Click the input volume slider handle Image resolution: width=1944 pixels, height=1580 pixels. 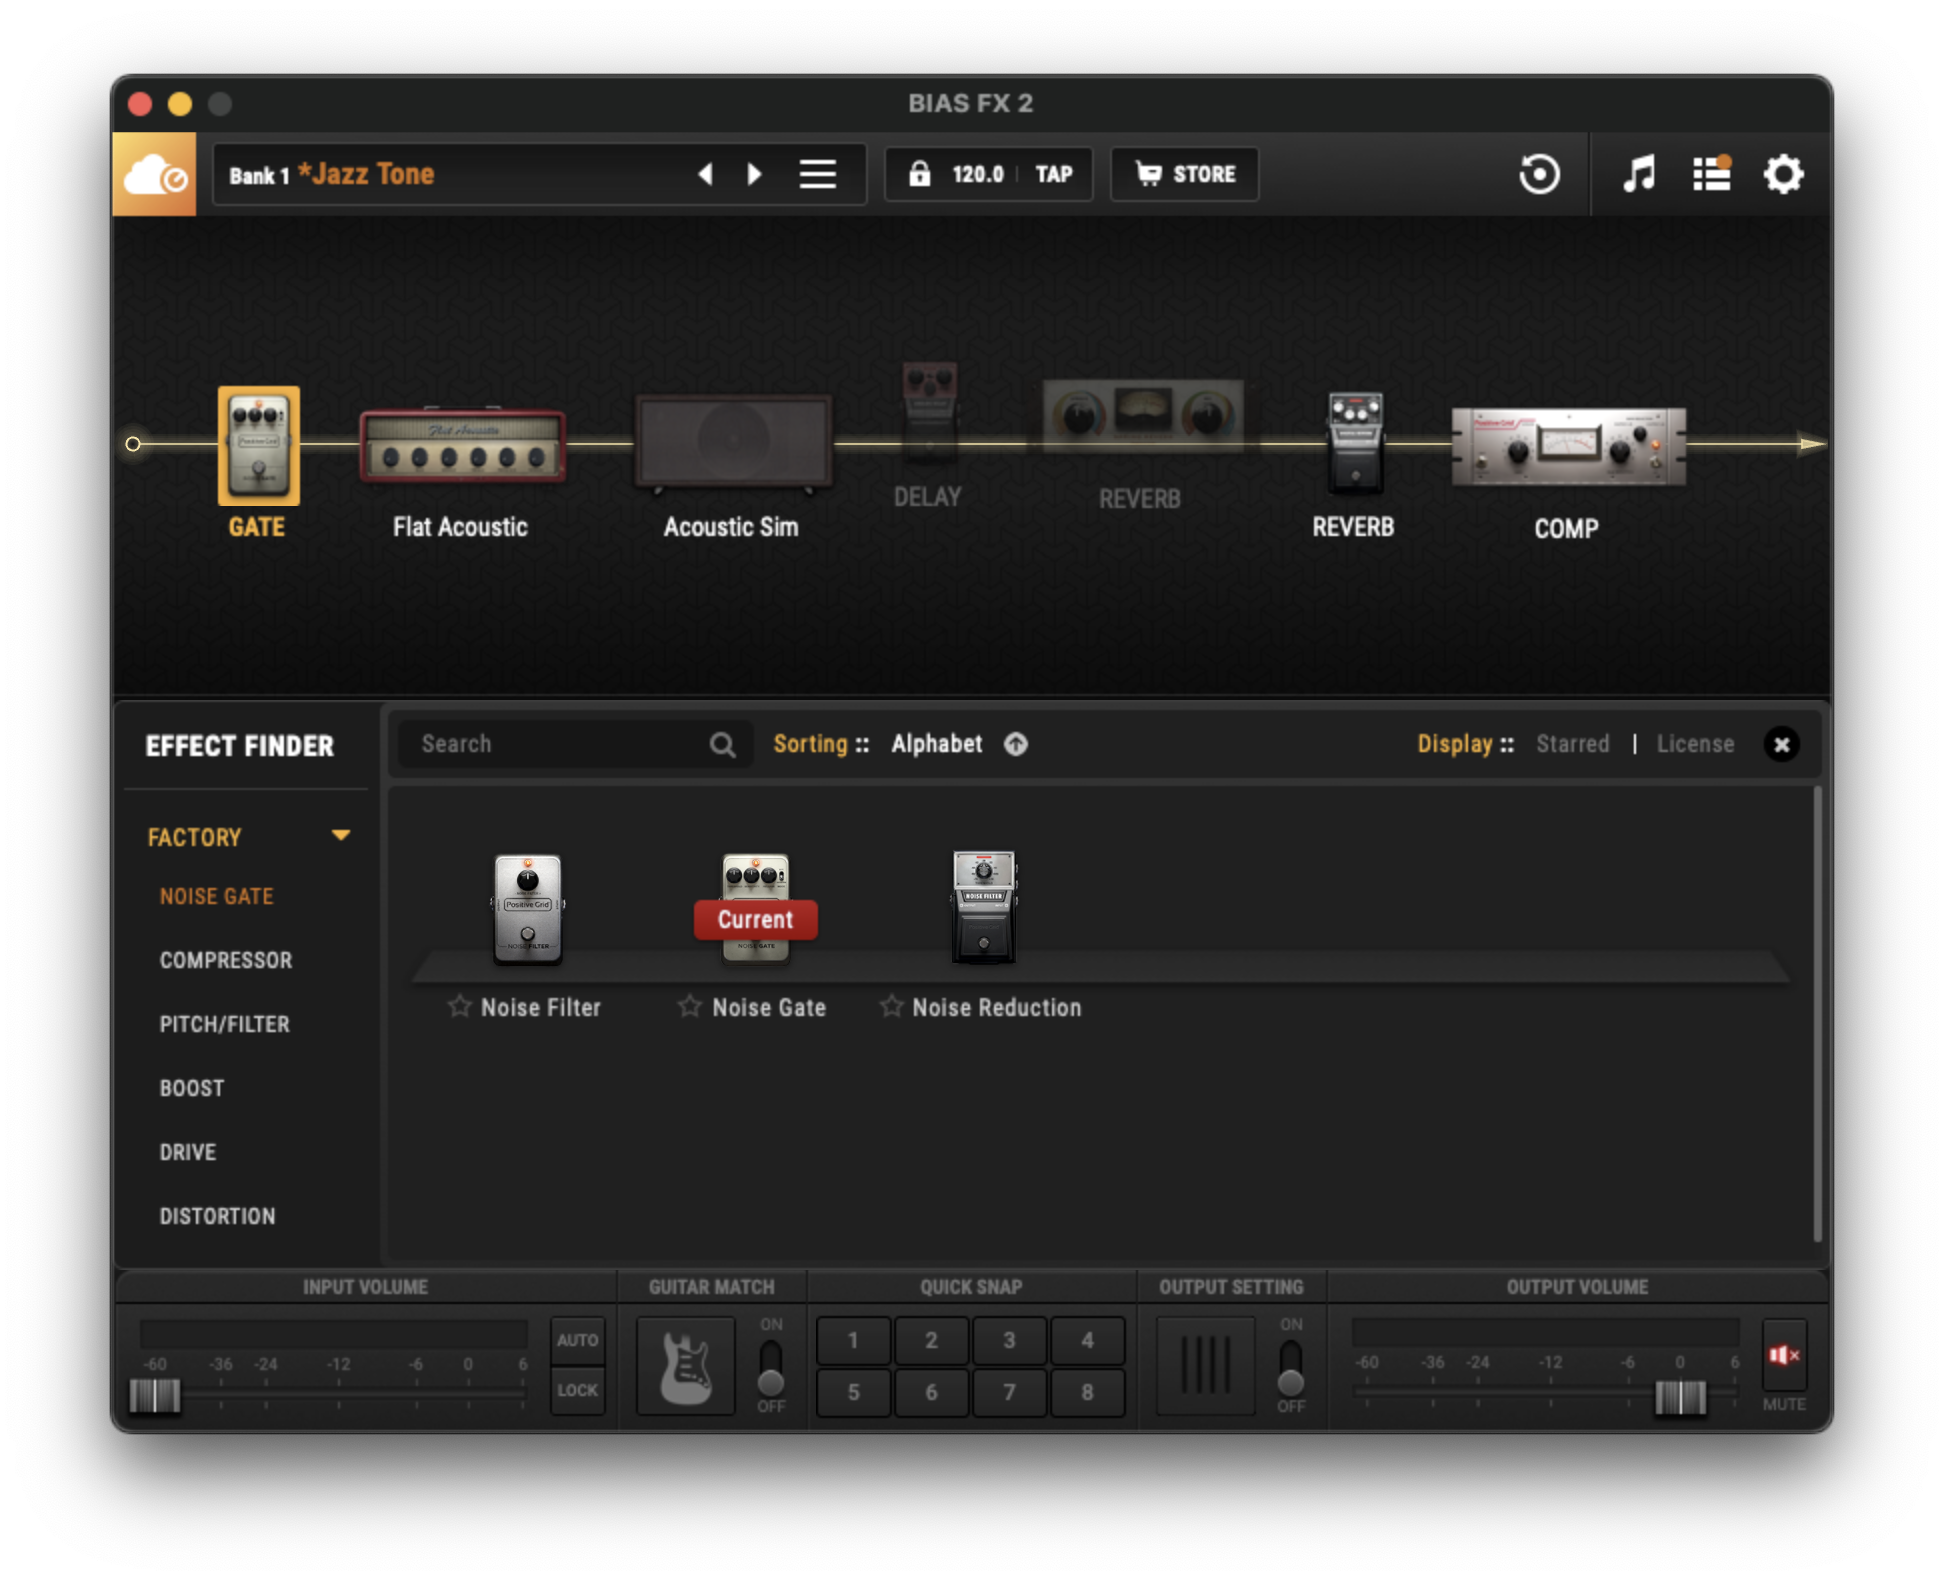[156, 1395]
